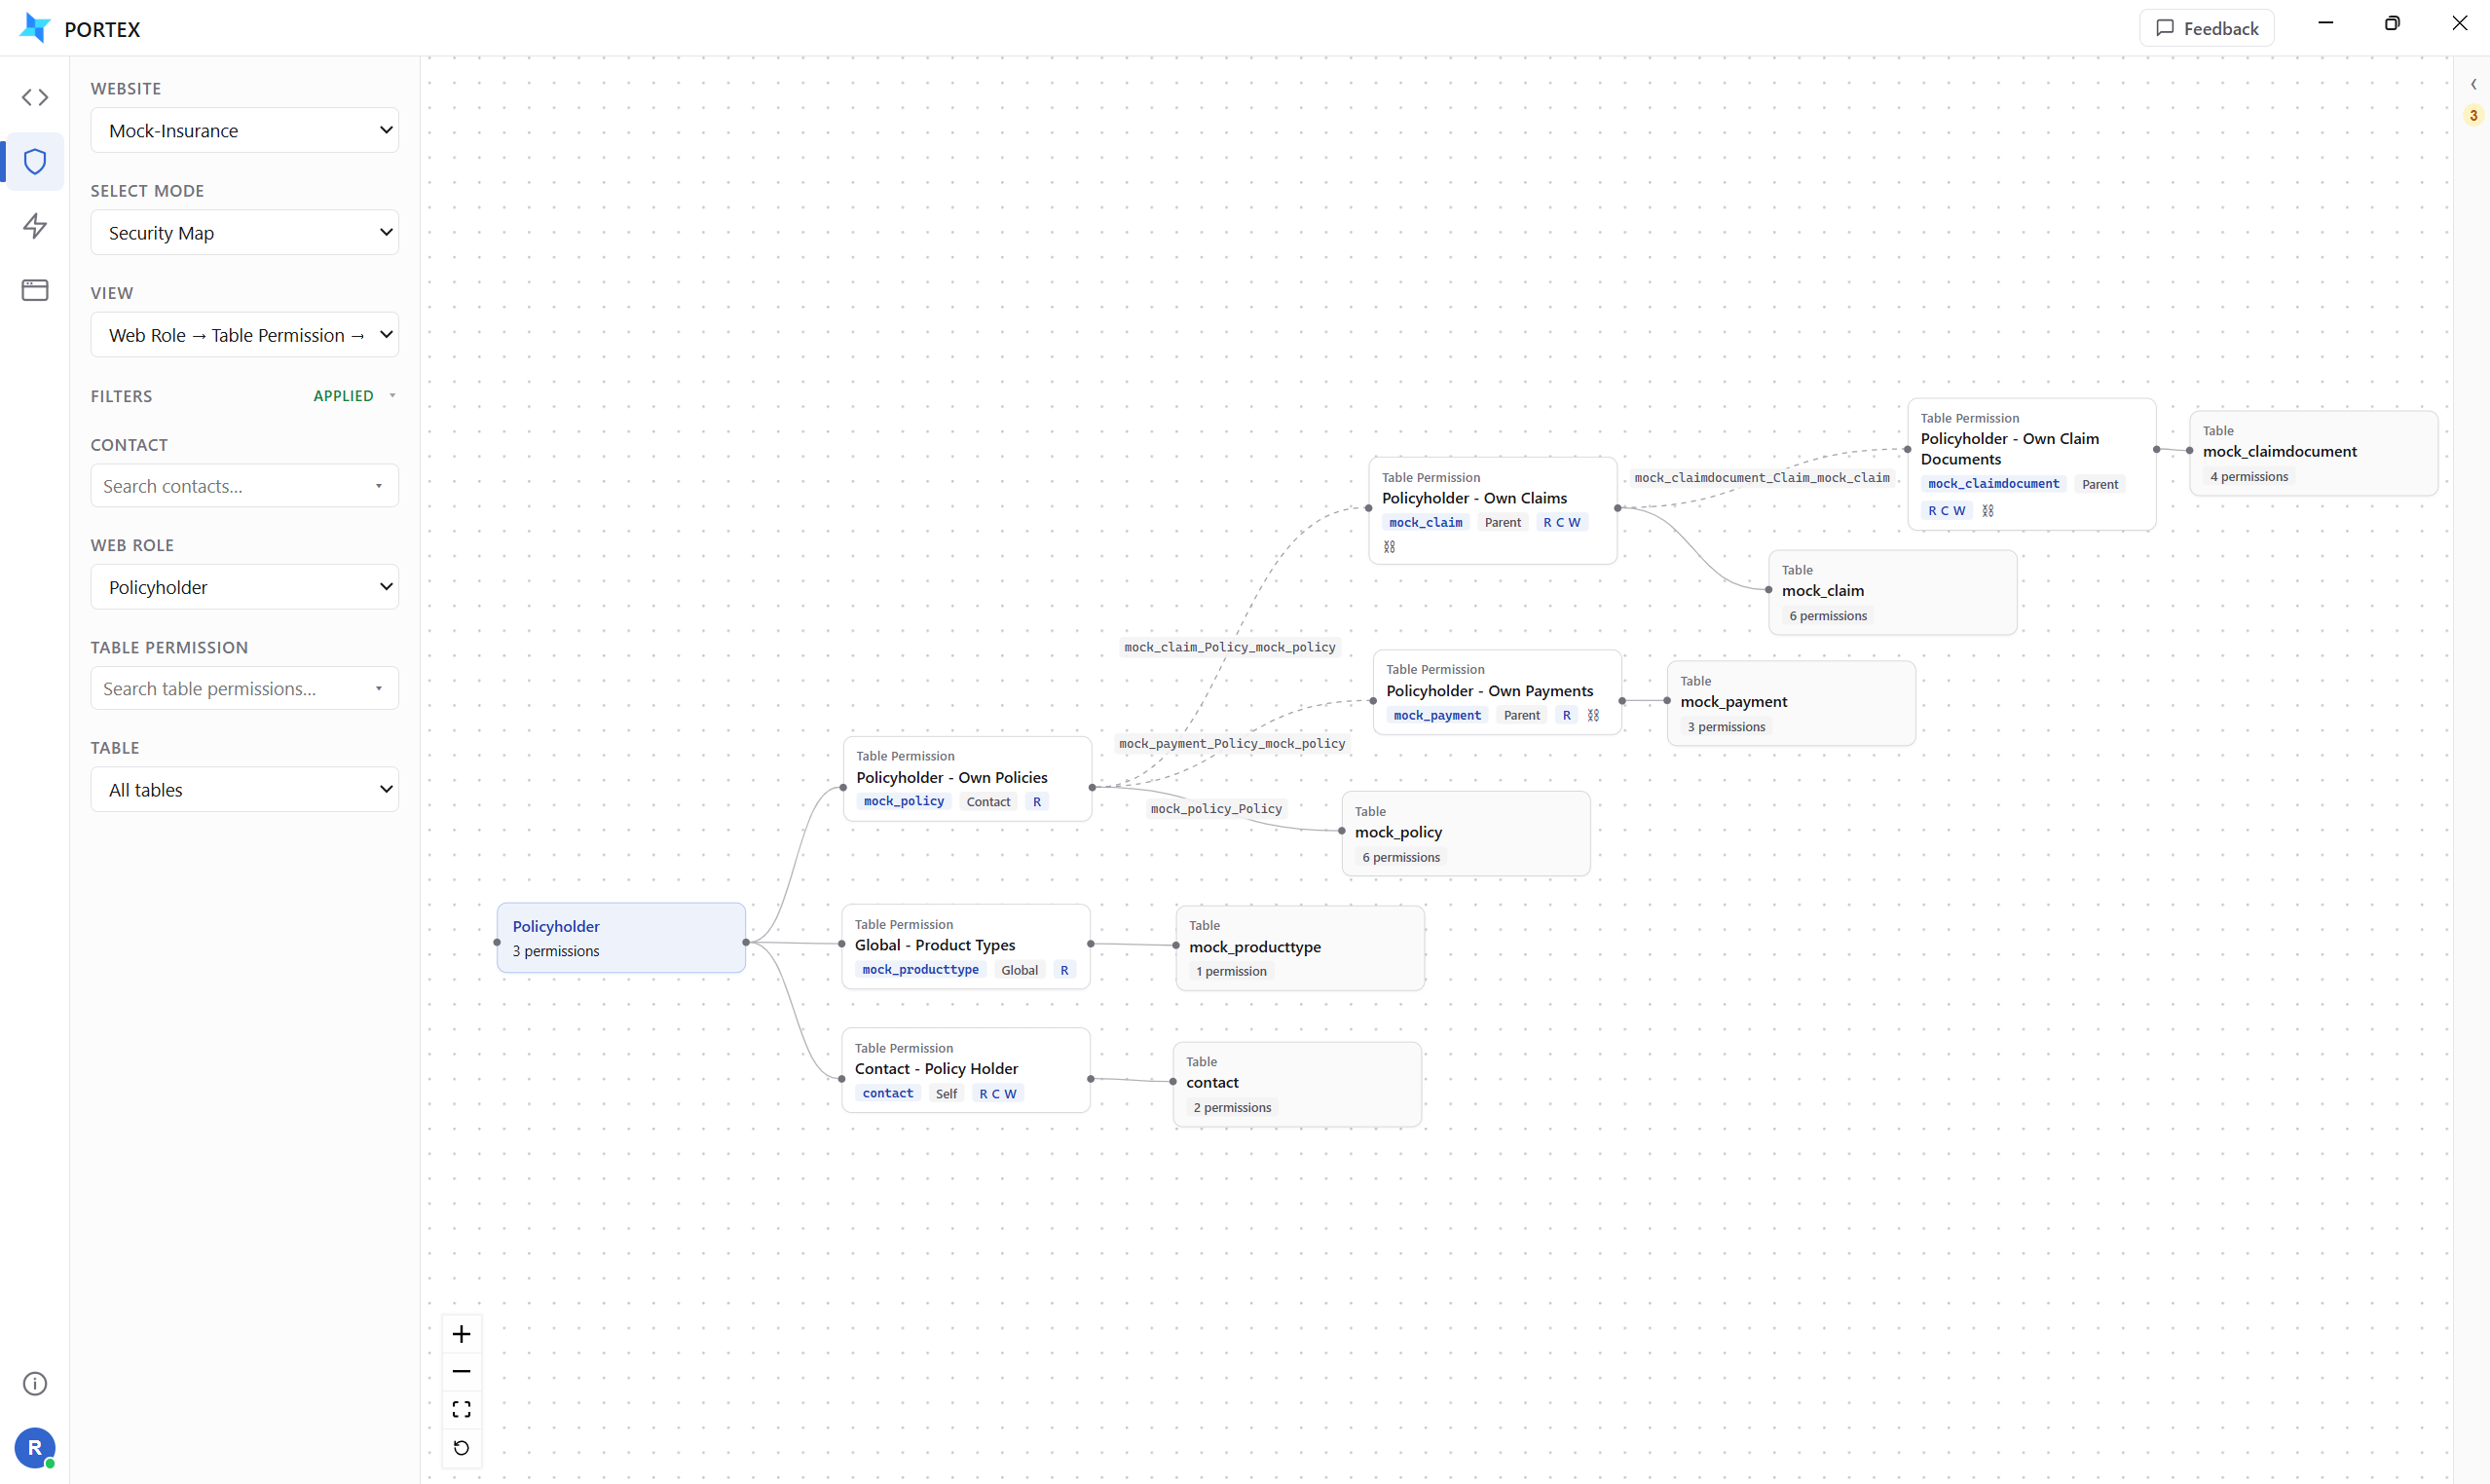Select Global - Product Types permission node

966,947
